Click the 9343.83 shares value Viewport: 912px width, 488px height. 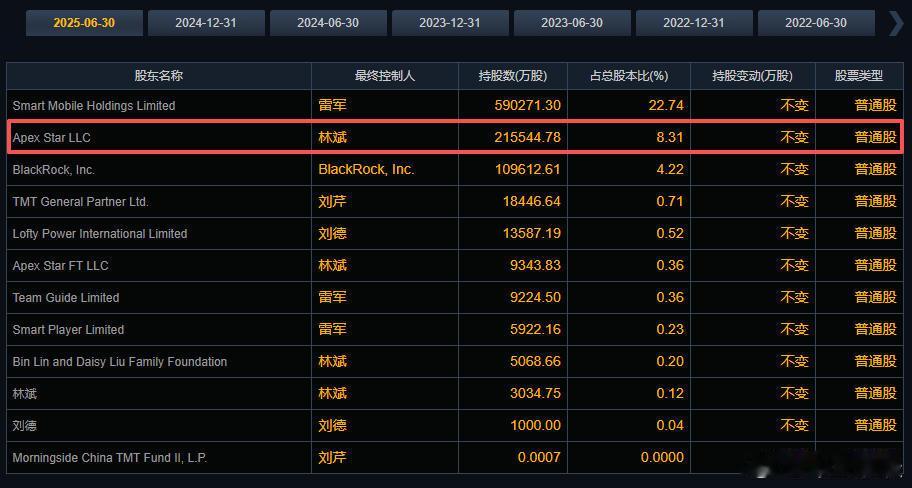tap(536, 265)
